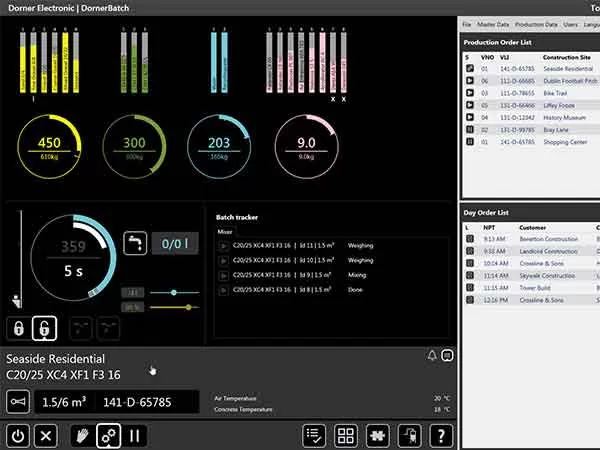Switch to manual mode with the hand icon
This screenshot has width=600, height=450.
tap(83, 435)
